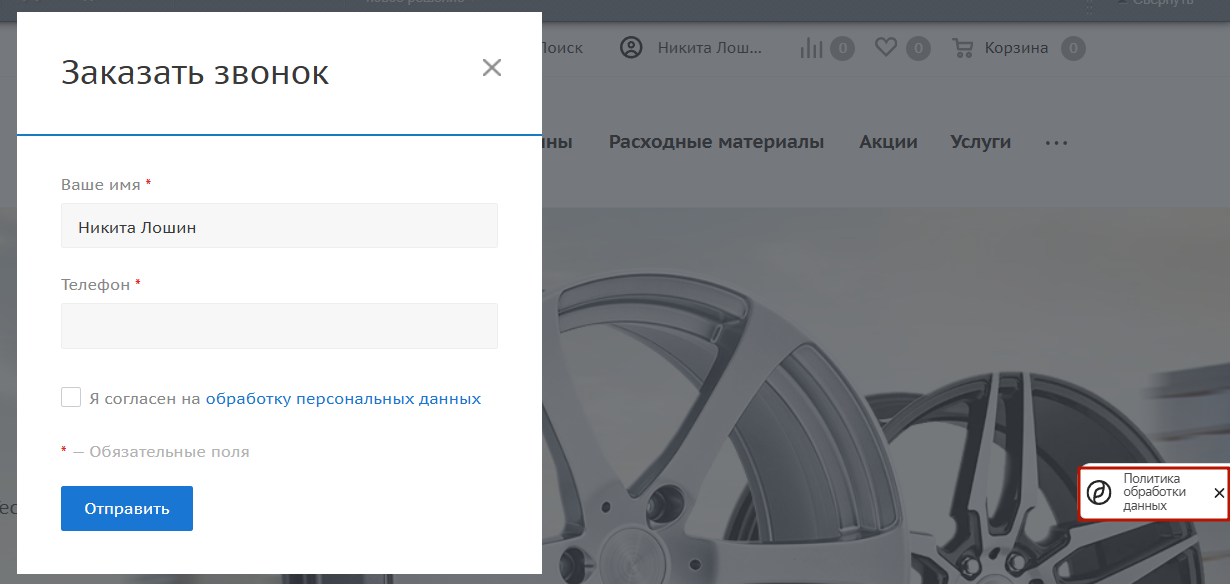Open the 'Расходные материалы' menu item
This screenshot has height=584, width=1230.
716,142
